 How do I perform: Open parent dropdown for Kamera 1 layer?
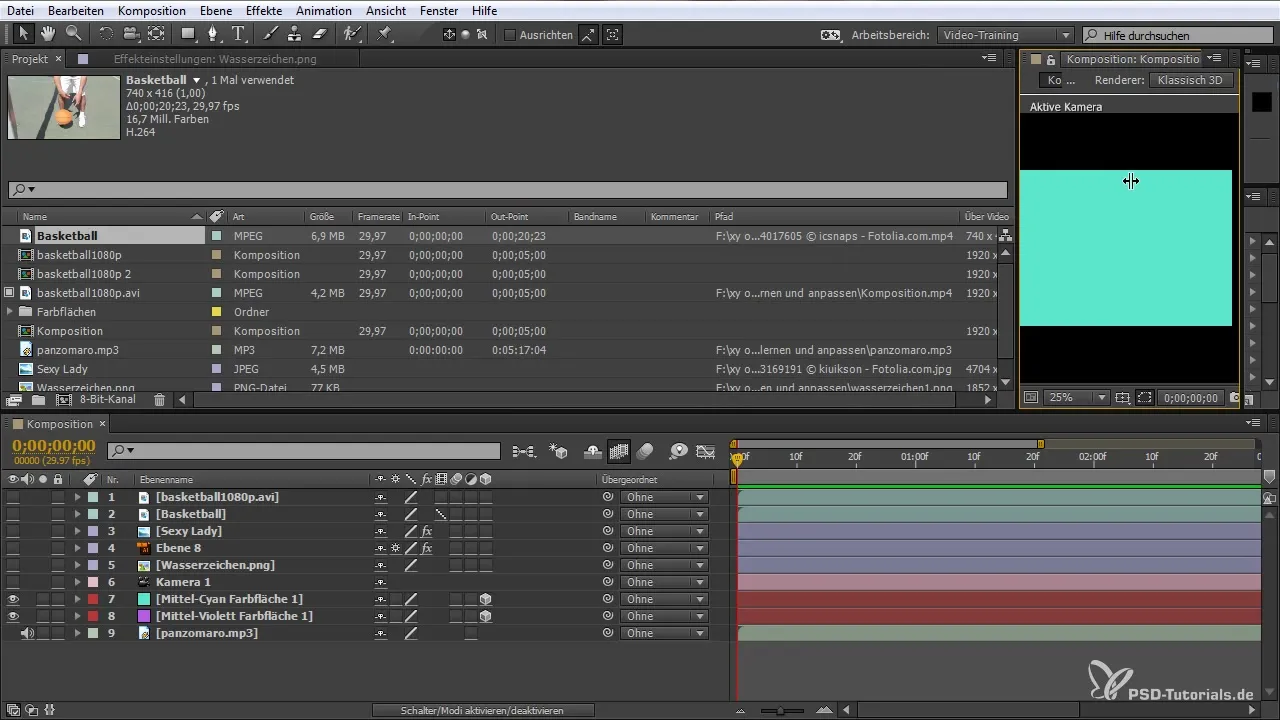pos(664,582)
